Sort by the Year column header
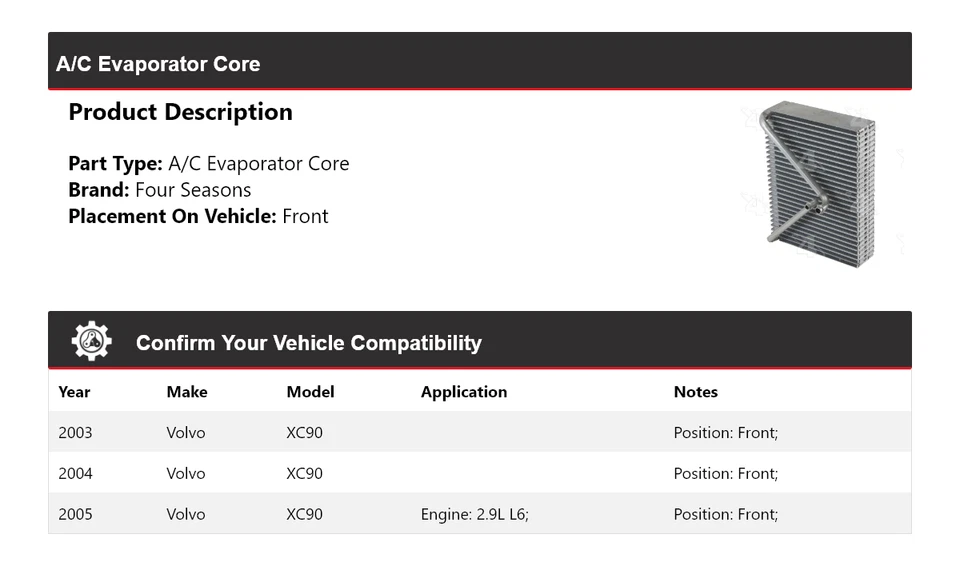This screenshot has height=566, width=960. point(74,392)
